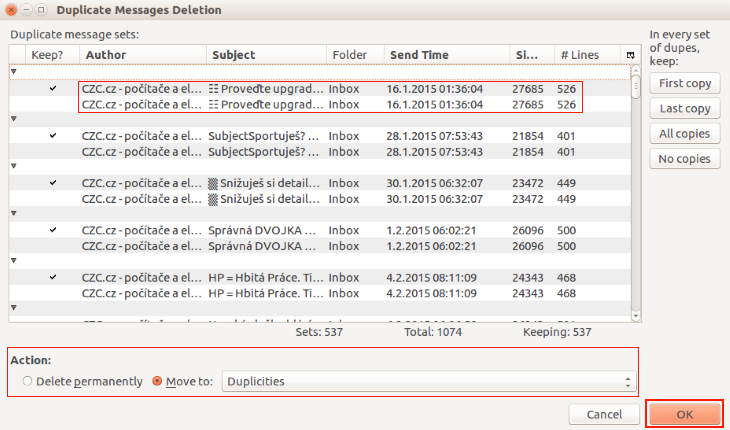This screenshot has height=430, width=730.
Task: Collapse the second duplicate set above the 28.1.2015 messages
Action: click(14, 119)
